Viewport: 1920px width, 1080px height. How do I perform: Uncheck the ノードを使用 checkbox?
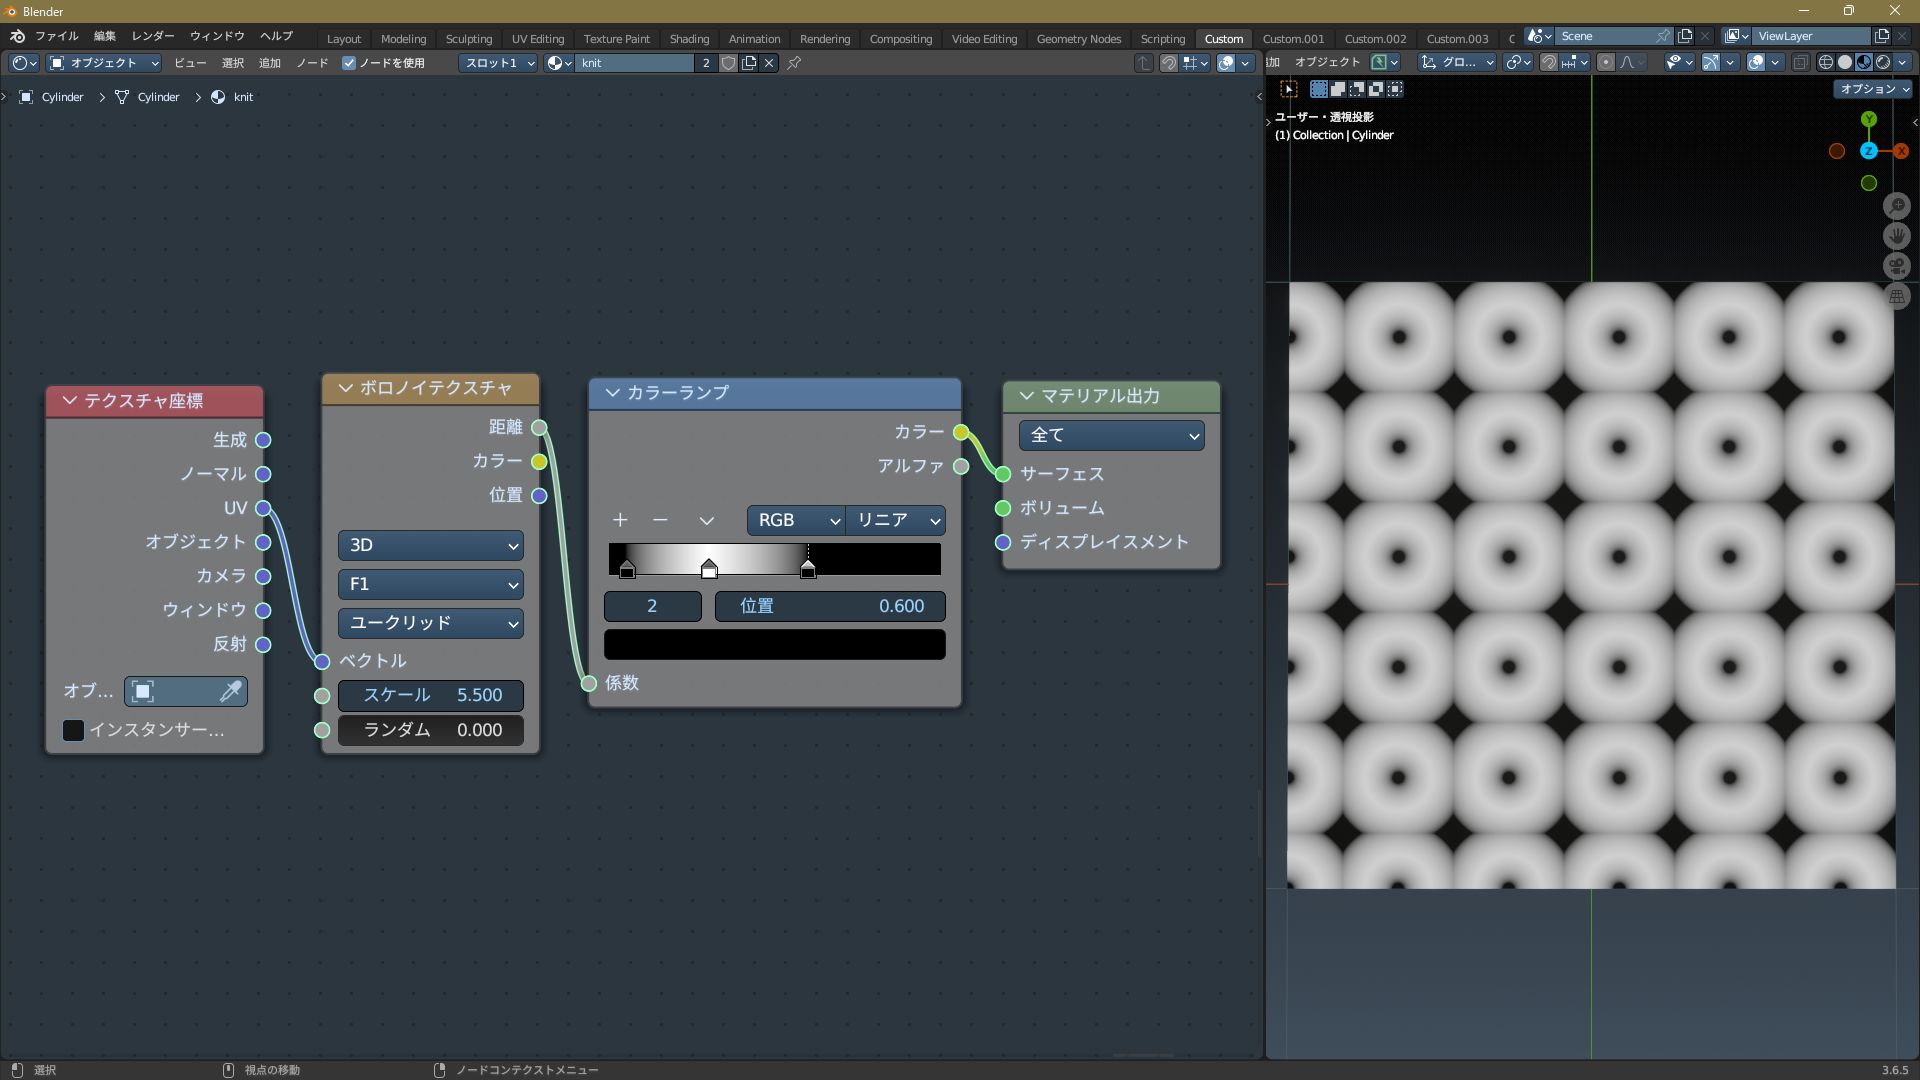click(x=349, y=63)
